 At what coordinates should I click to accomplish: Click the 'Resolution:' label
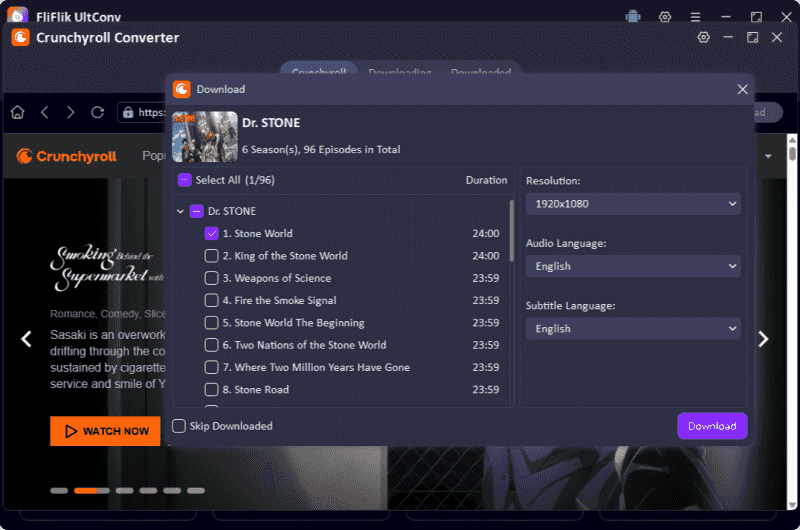[553, 181]
